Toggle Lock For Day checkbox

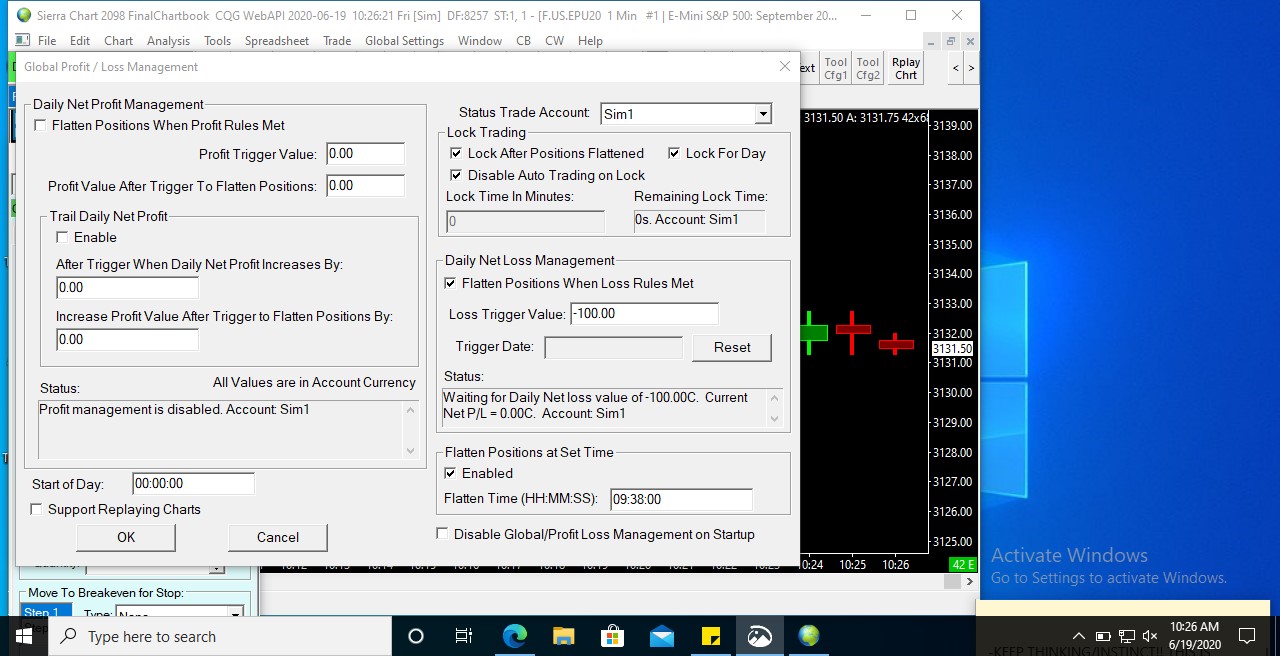click(674, 154)
